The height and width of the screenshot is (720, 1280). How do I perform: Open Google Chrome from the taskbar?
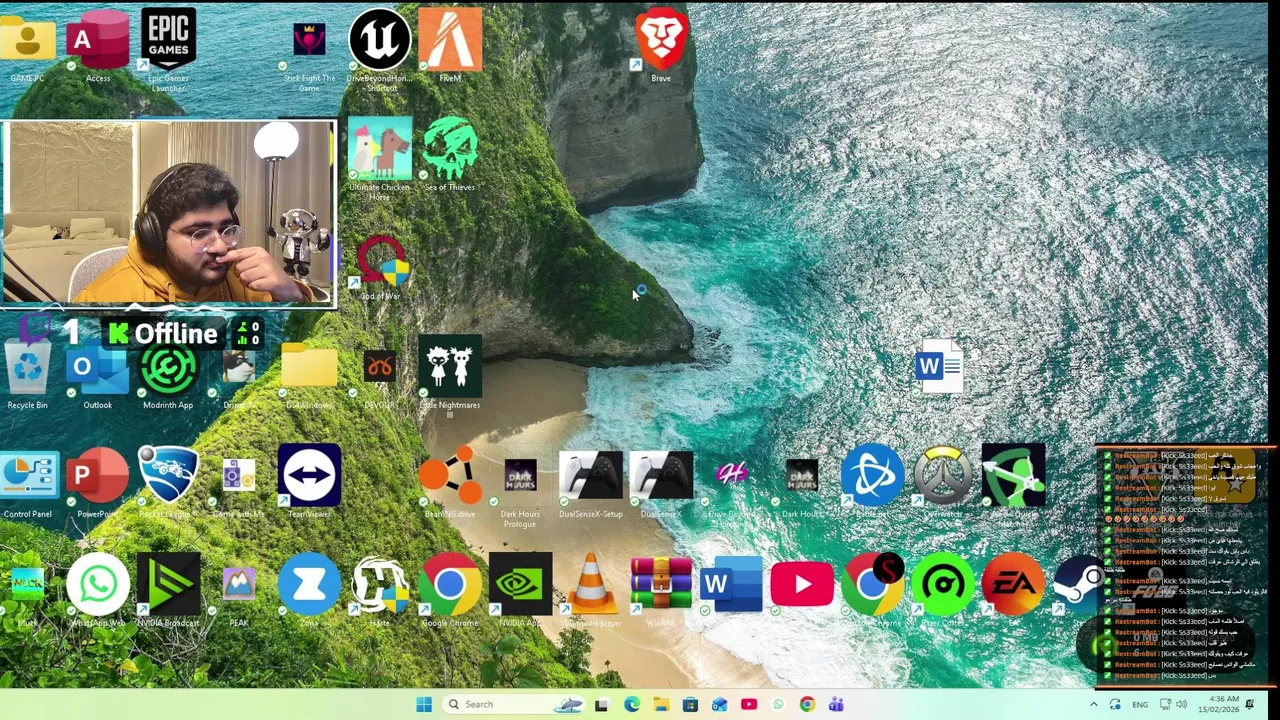pyautogui.click(x=807, y=704)
